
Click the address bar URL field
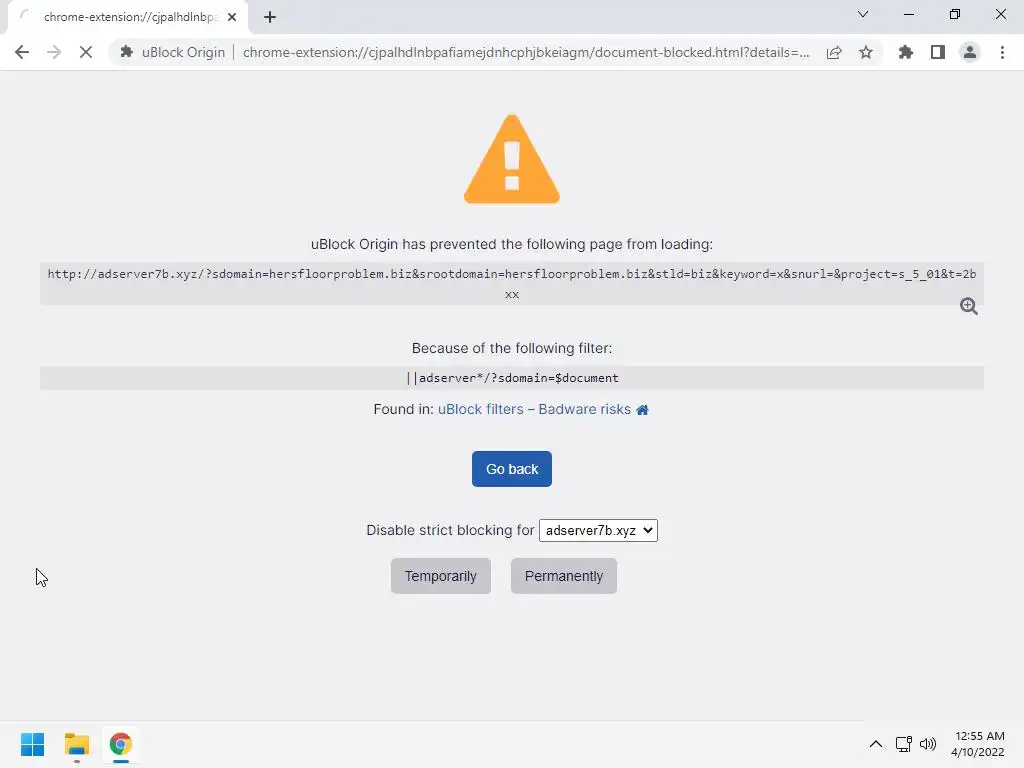pos(526,52)
